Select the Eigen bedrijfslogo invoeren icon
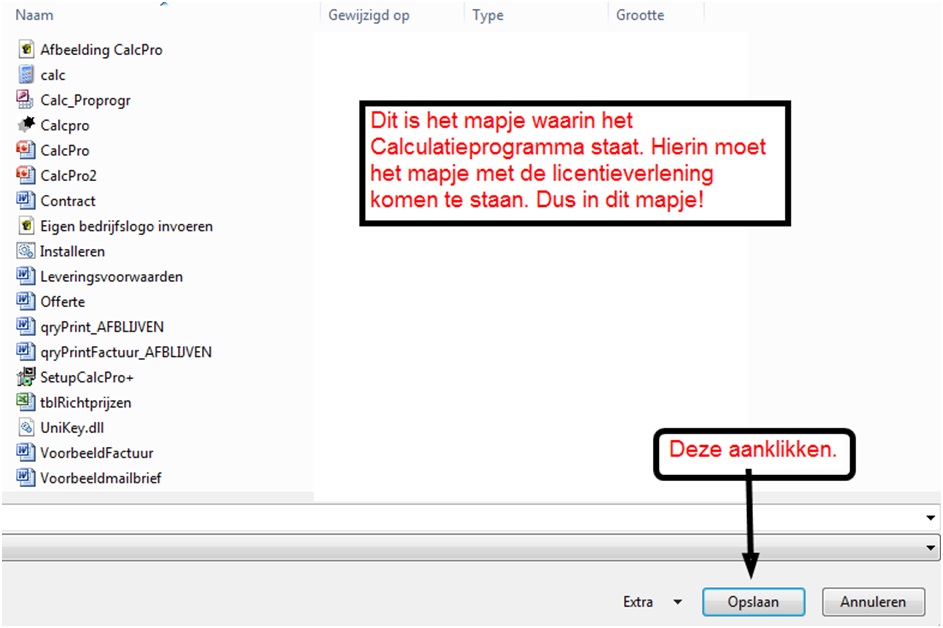 [26, 226]
